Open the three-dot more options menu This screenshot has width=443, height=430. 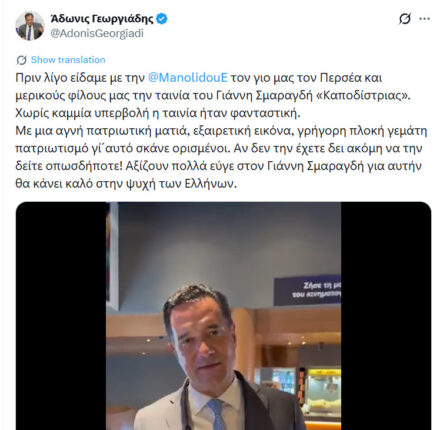[424, 19]
